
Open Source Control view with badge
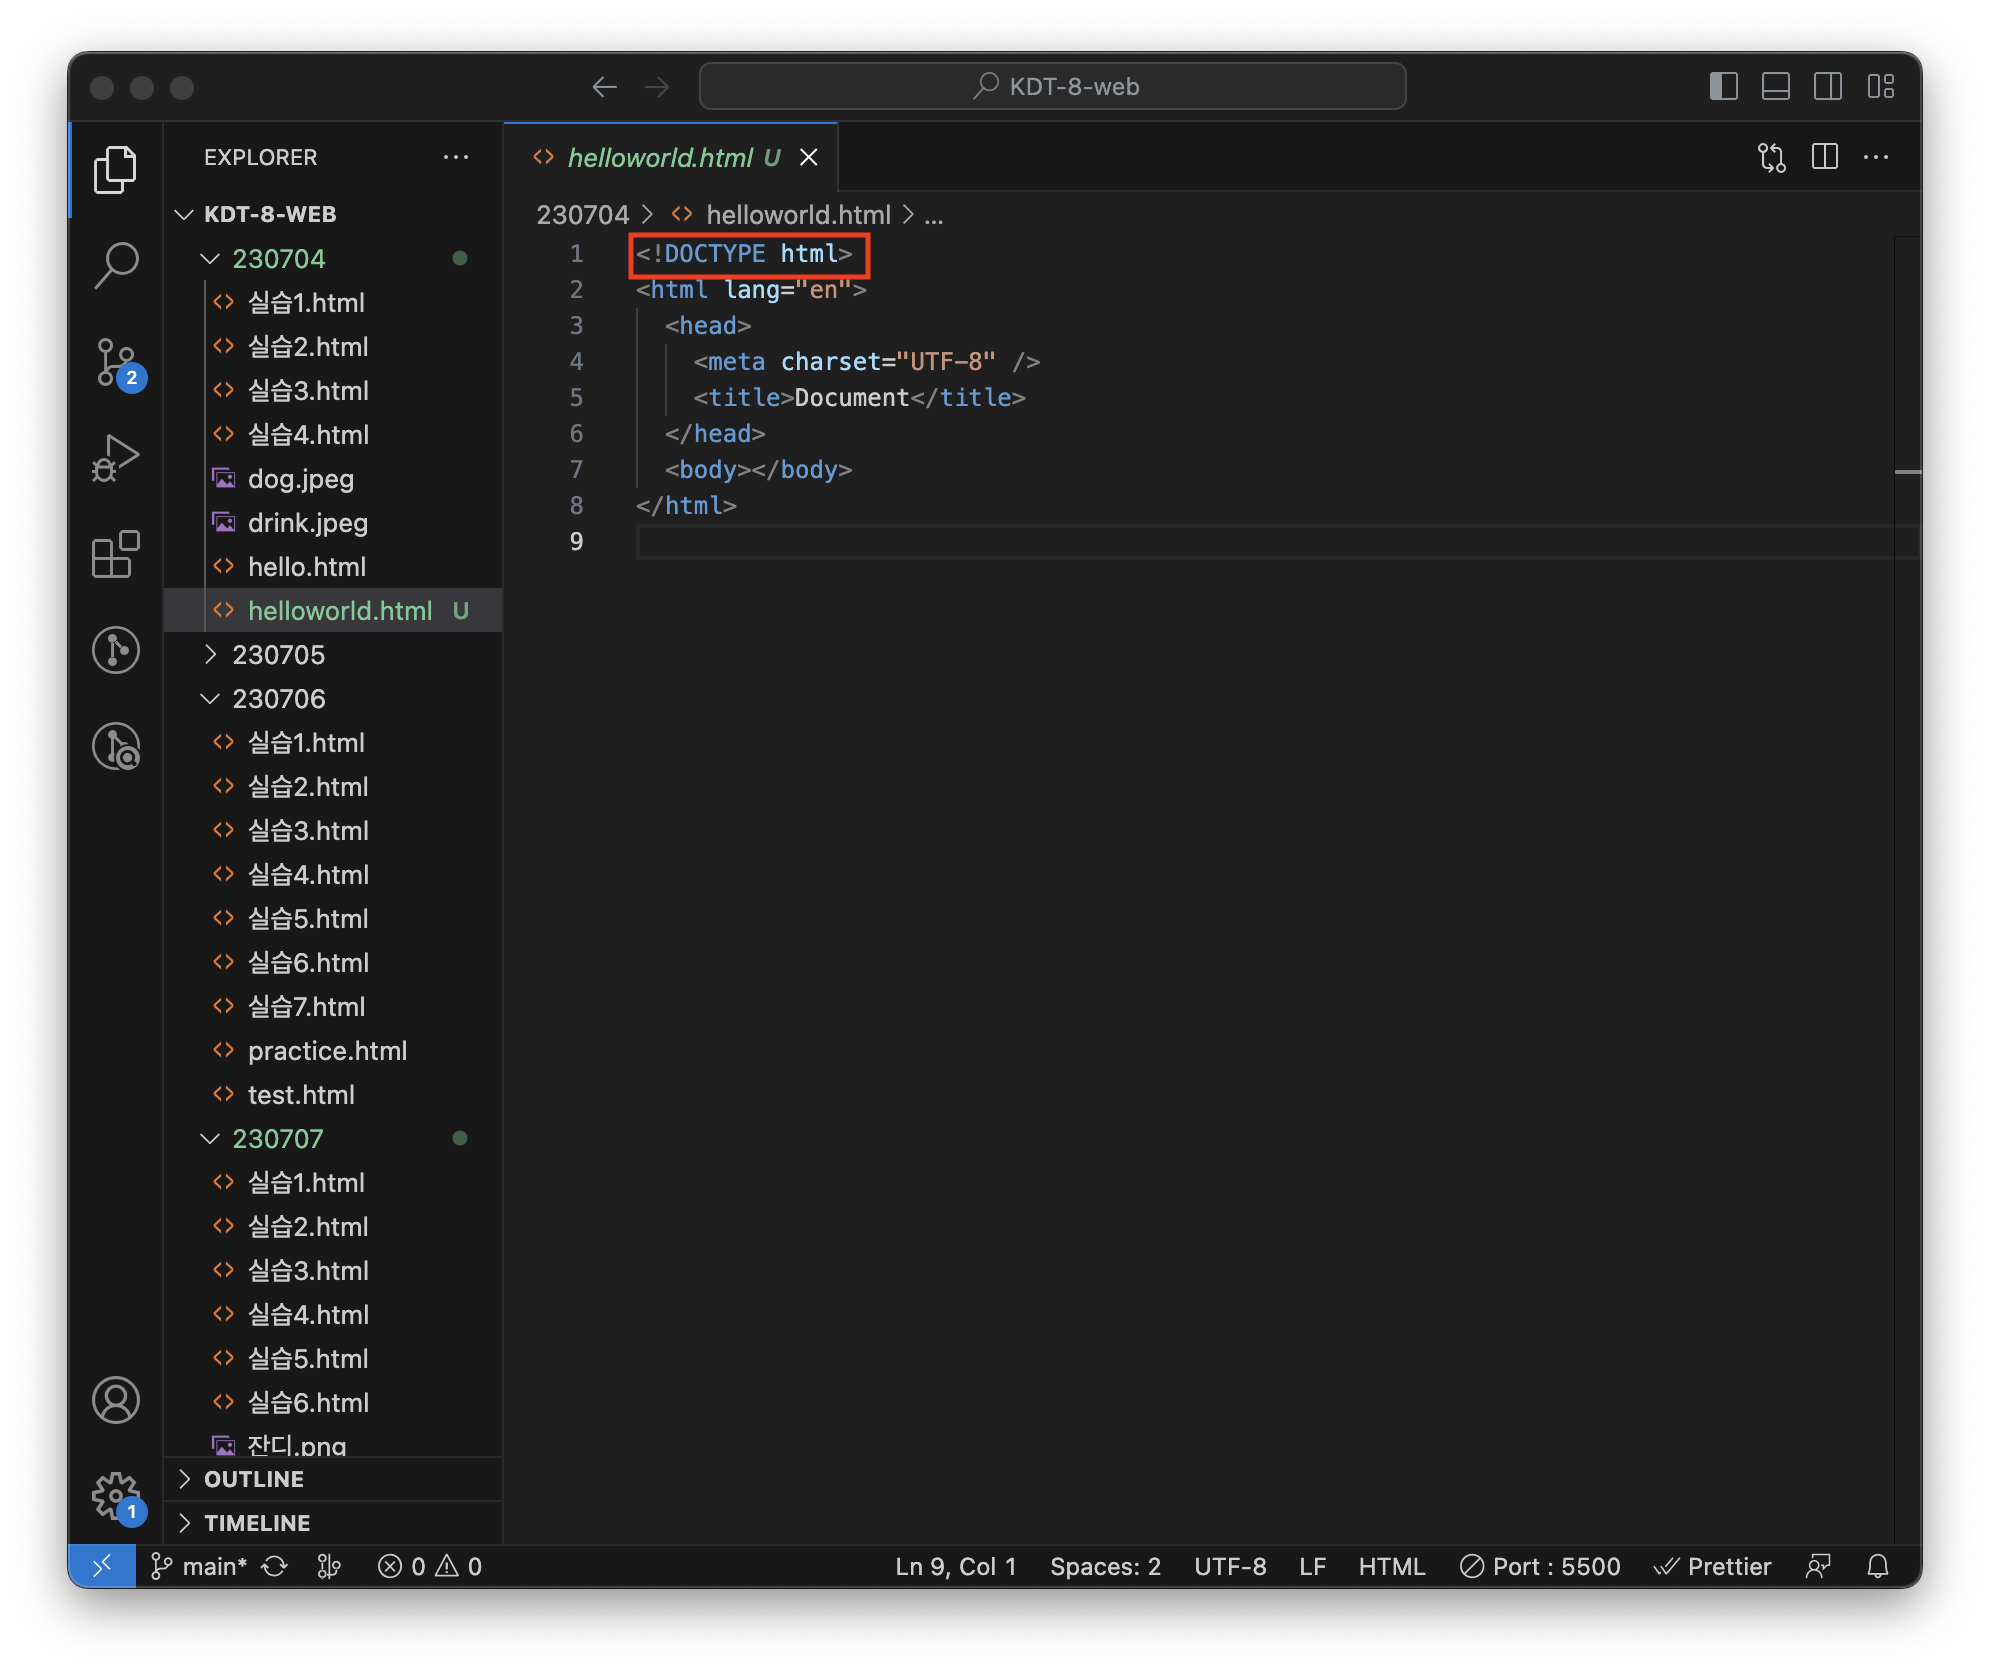(x=116, y=362)
